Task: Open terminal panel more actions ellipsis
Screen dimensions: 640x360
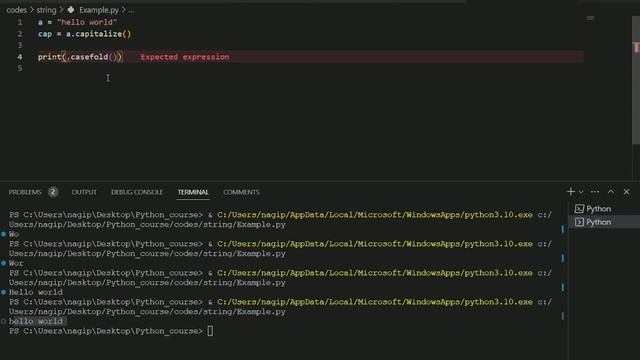Action: [x=595, y=192]
